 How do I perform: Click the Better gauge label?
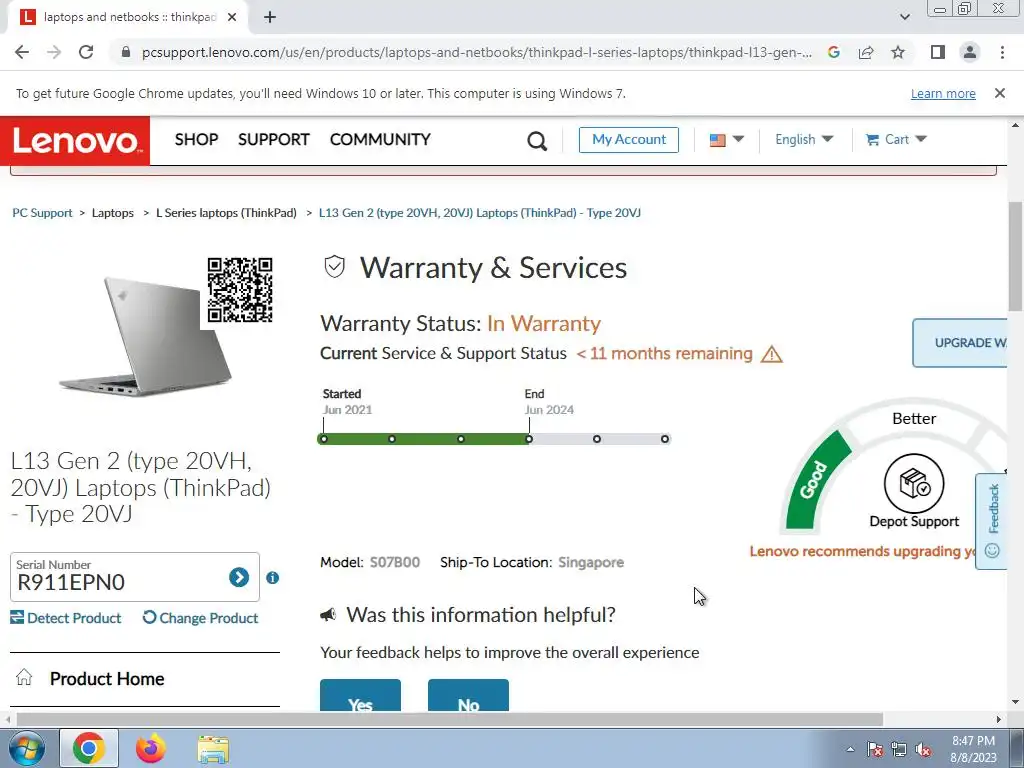click(x=914, y=419)
